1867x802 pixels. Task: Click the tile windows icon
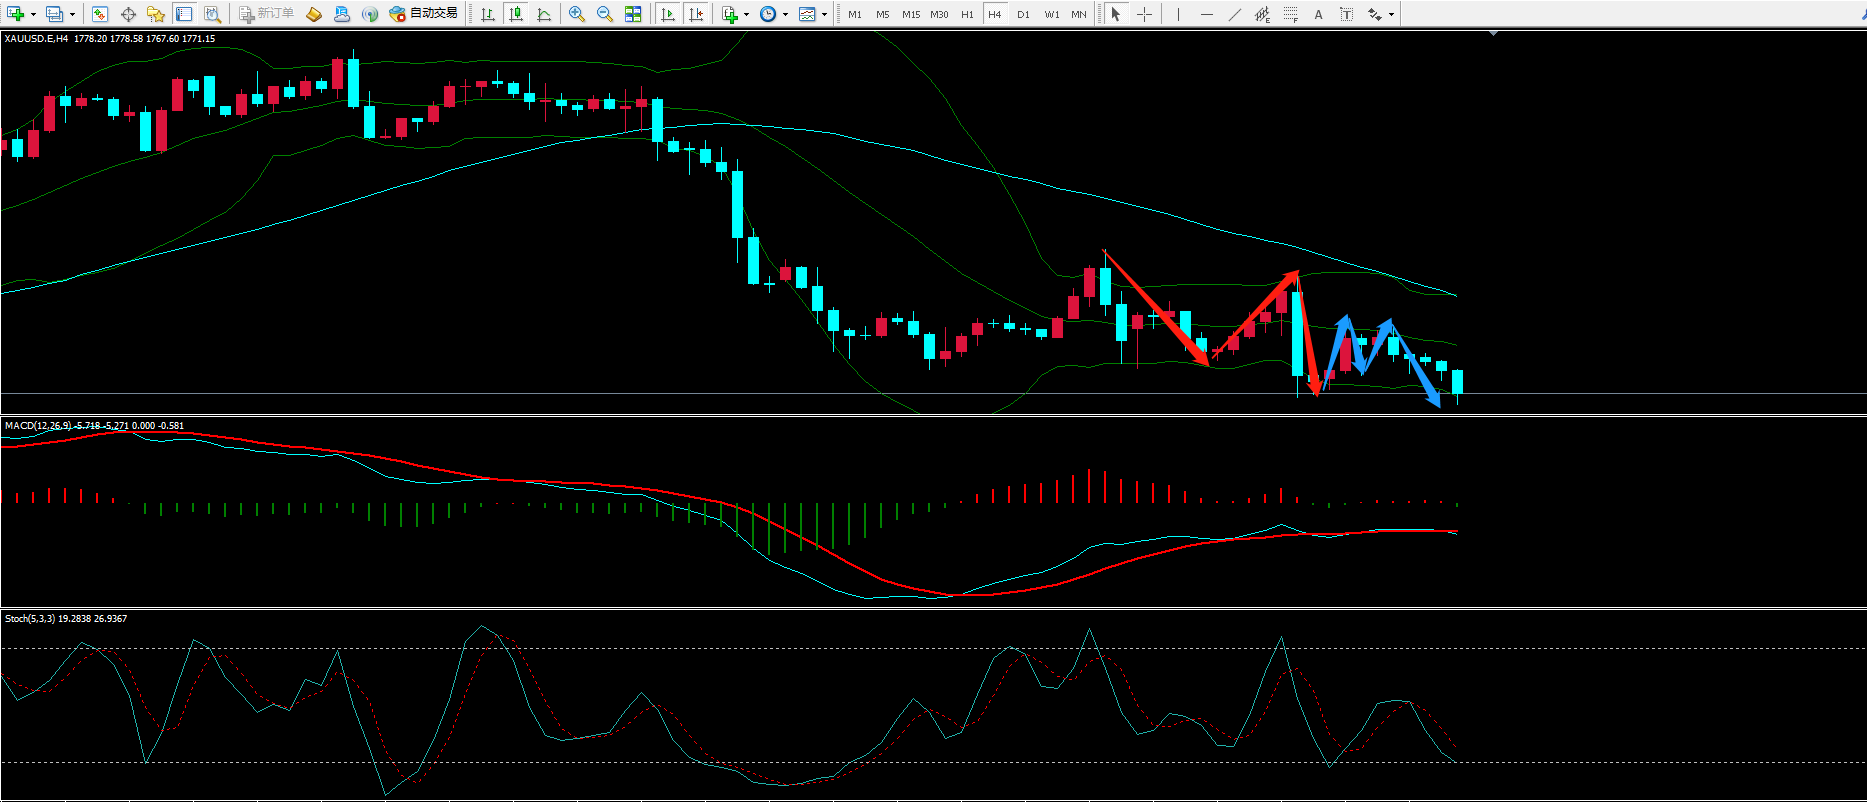point(633,14)
